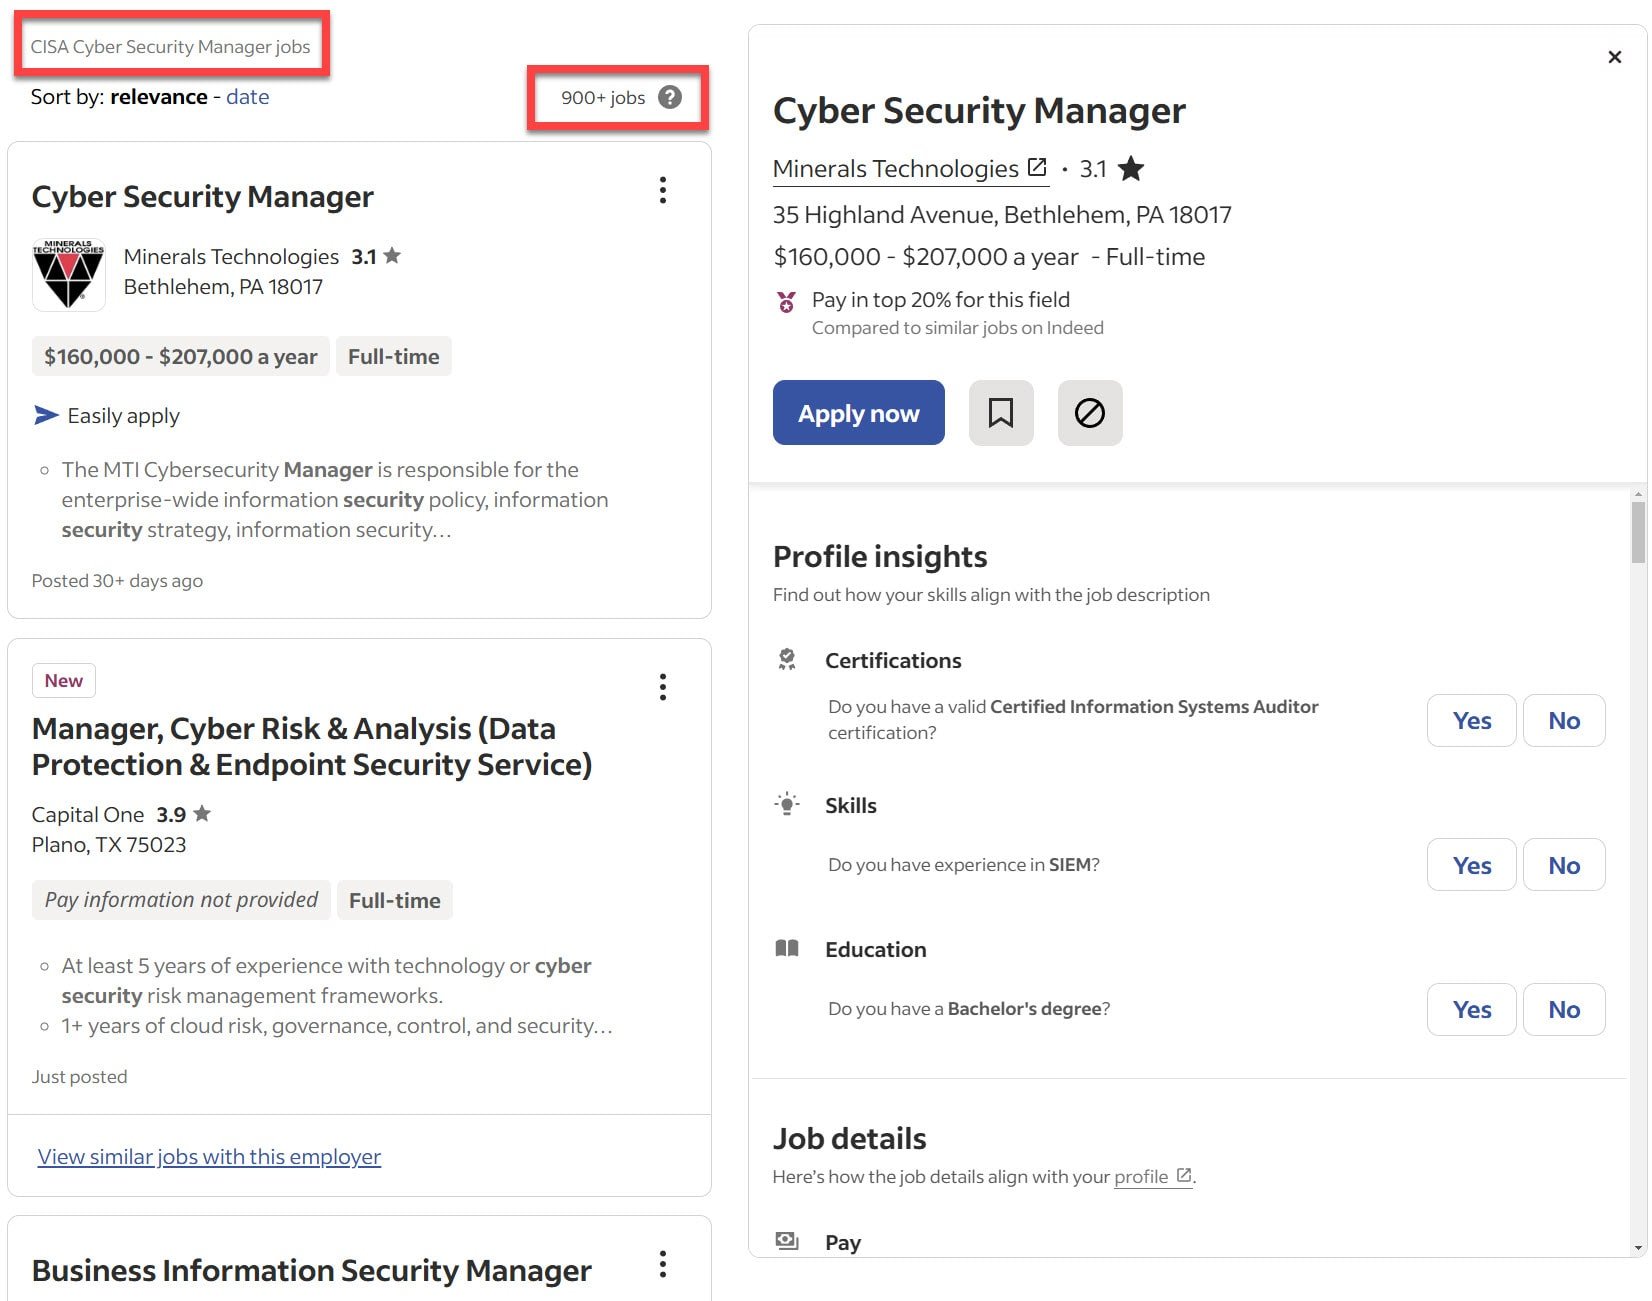Click Apply now button
The width and height of the screenshot is (1652, 1301).
tap(859, 412)
